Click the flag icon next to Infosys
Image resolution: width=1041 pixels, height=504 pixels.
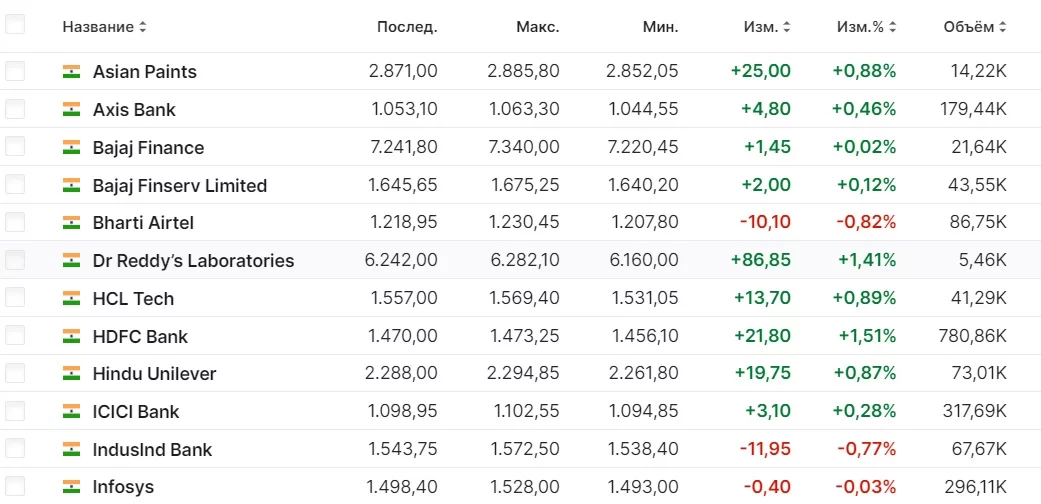point(71,487)
